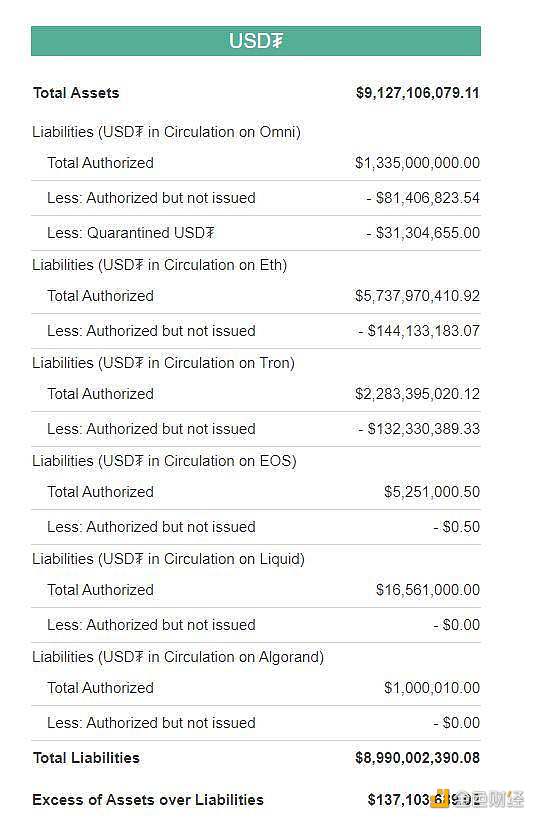Select Omni Total Authorized value $1,335,000,000.00

(x=417, y=162)
